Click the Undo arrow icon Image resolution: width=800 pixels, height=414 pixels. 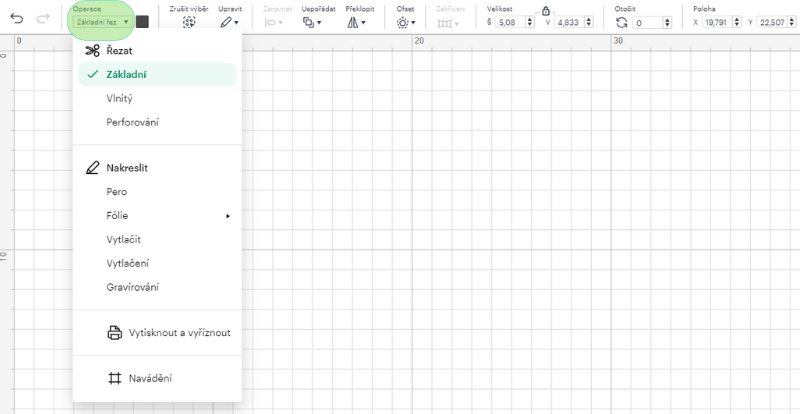17,19
